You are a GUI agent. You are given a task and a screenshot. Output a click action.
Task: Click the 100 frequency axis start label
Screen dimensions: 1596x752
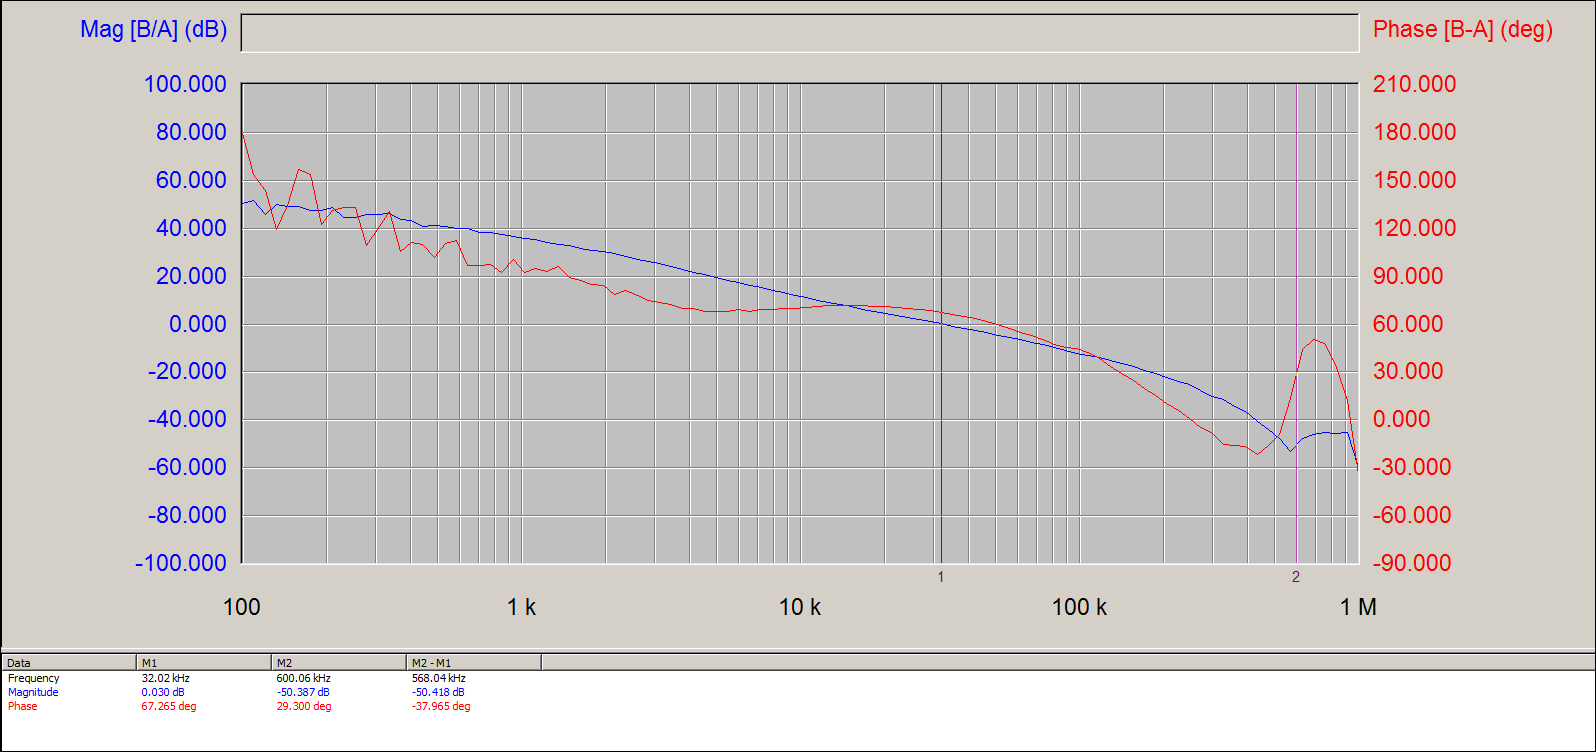242,607
